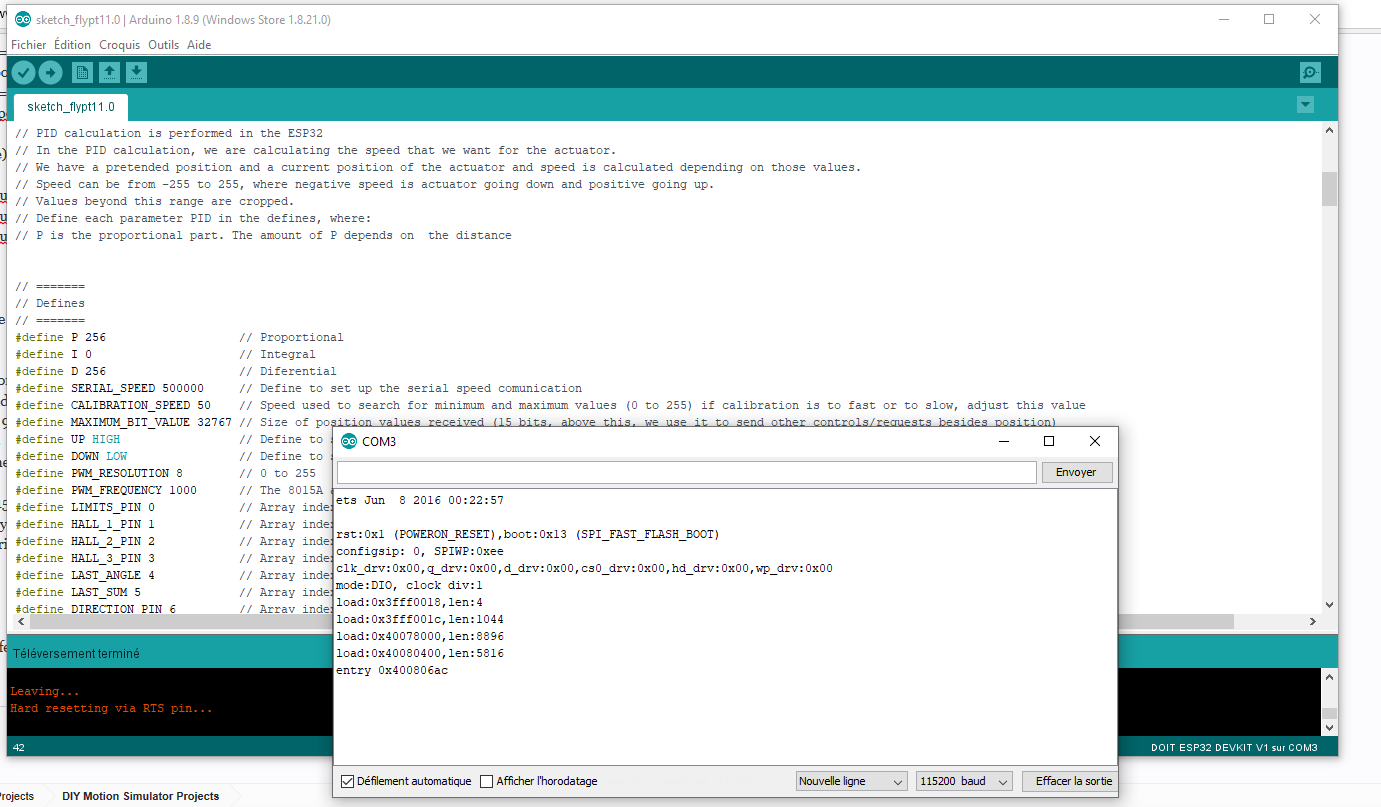This screenshot has width=1381, height=807.
Task: Click the Verify sketch checkmark icon
Action: tap(23, 72)
